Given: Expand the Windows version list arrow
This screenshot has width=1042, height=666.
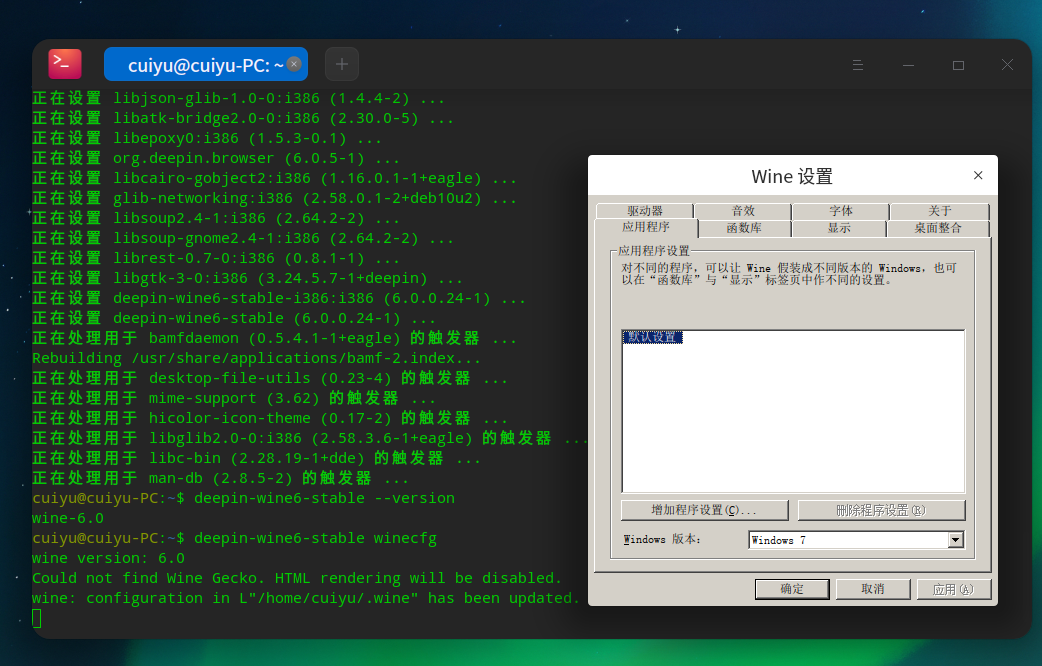Looking at the screenshot, I should tap(955, 539).
